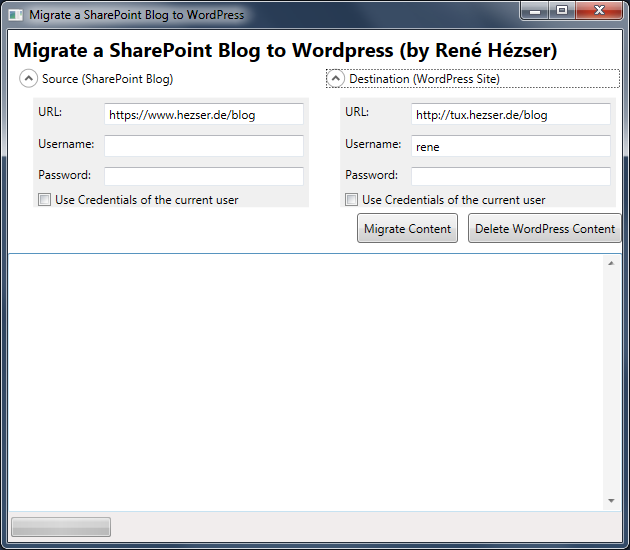The image size is (630, 550).
Task: Click the Migrate Content button
Action: click(407, 228)
